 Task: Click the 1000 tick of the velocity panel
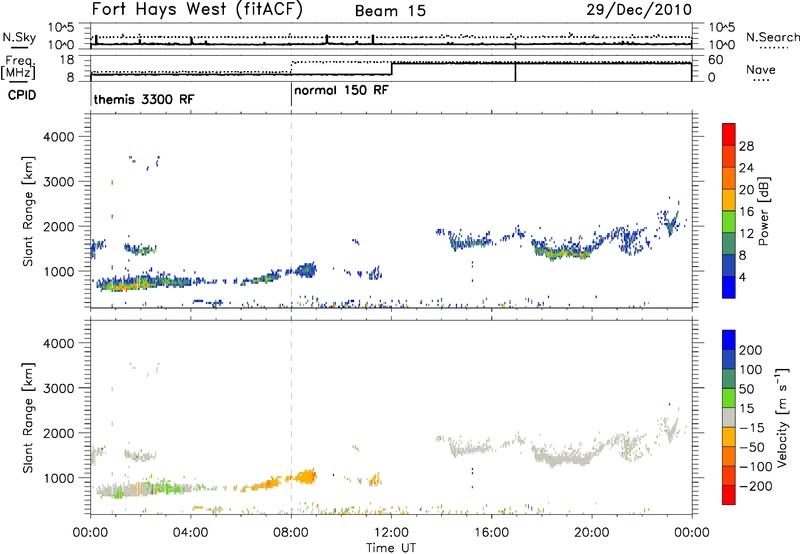58,478
